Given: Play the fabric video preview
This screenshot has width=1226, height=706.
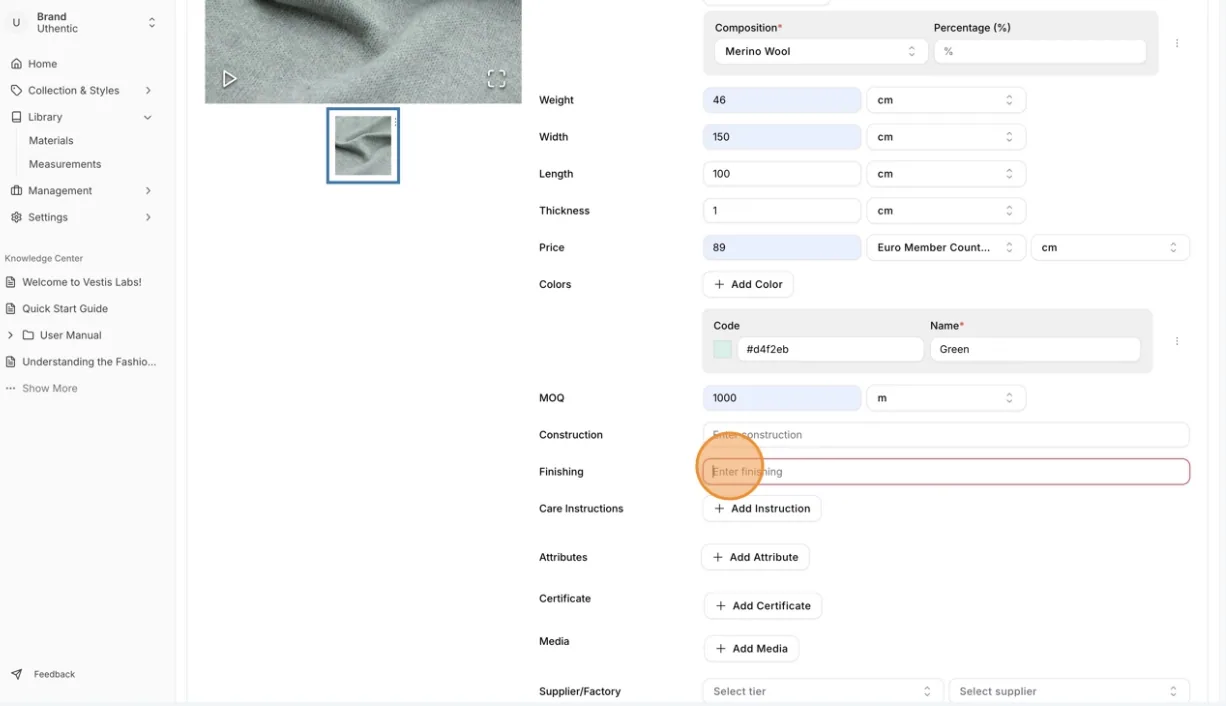Looking at the screenshot, I should coord(229,78).
